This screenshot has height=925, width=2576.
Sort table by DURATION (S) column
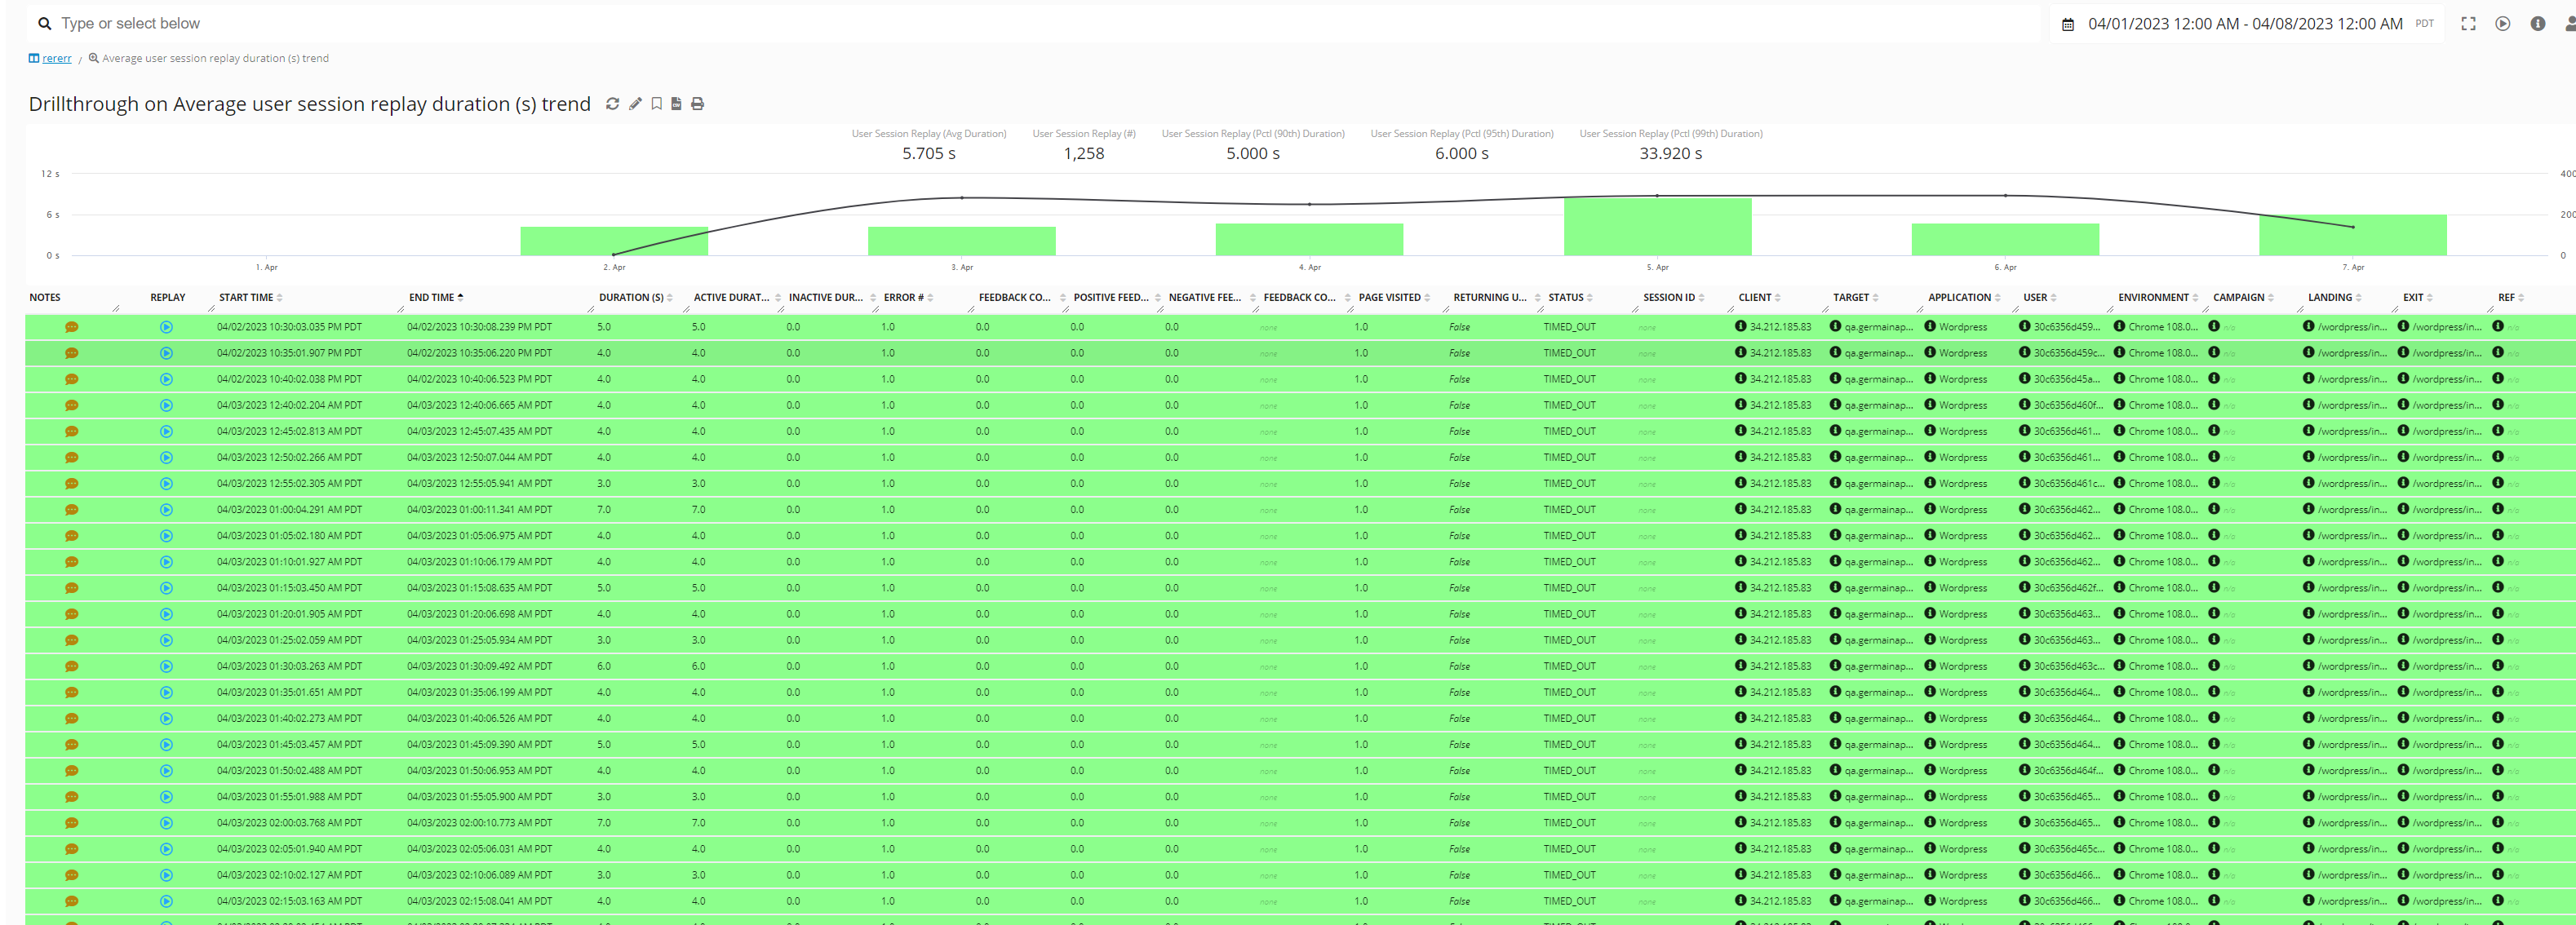[631, 298]
